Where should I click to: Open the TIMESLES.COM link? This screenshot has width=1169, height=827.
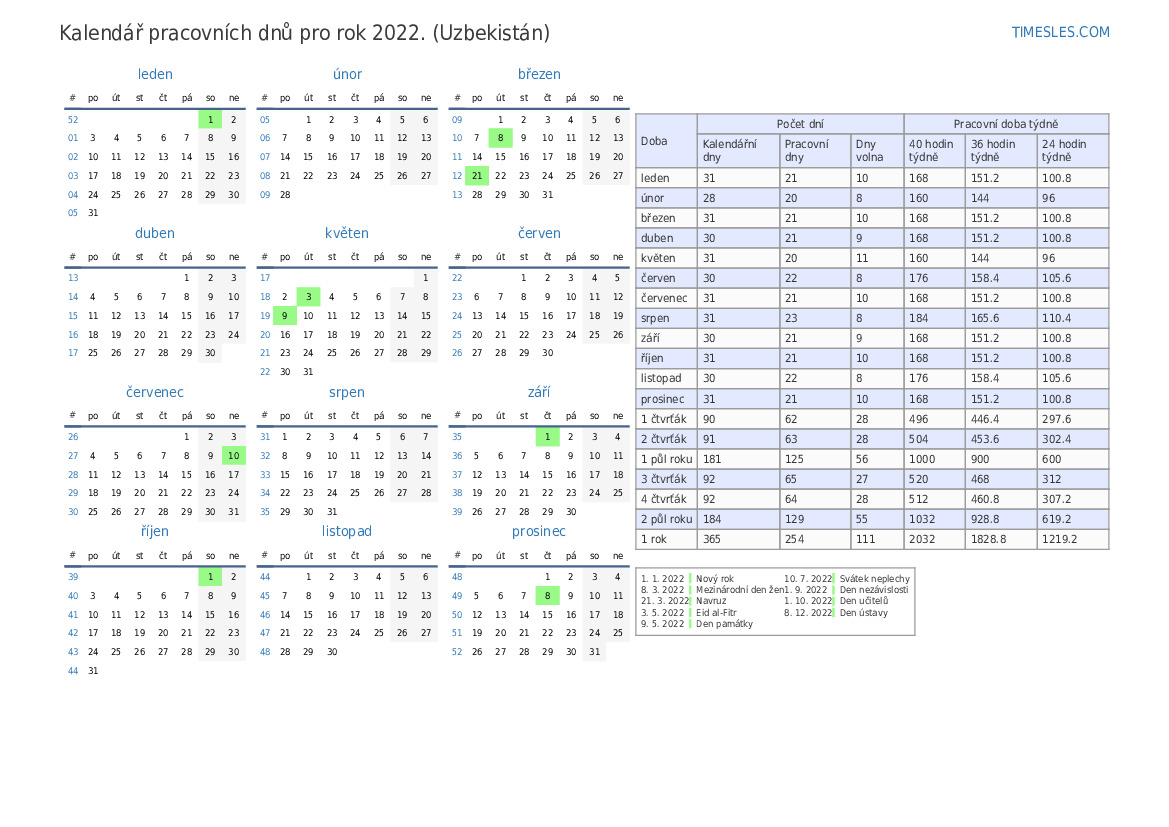point(1060,32)
